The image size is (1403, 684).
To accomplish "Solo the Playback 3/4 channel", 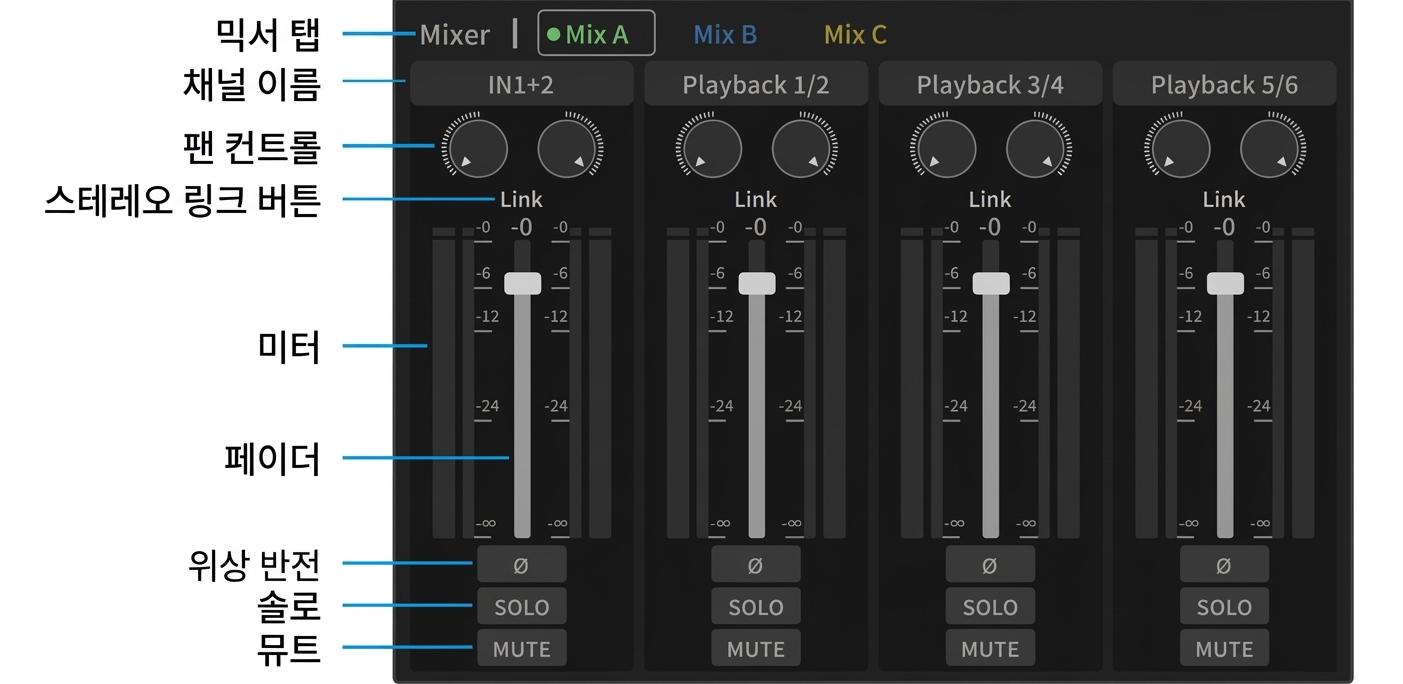I will pyautogui.click(x=989, y=607).
